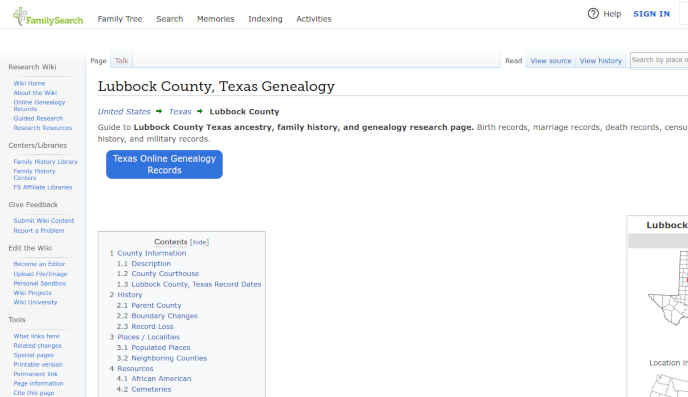
Task: Click Related changes tool link
Action: coord(38,346)
